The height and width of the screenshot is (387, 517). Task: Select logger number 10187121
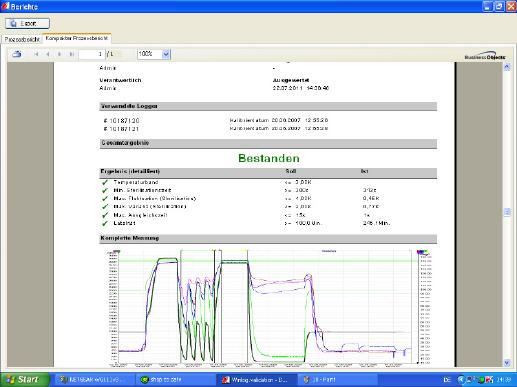(121, 129)
